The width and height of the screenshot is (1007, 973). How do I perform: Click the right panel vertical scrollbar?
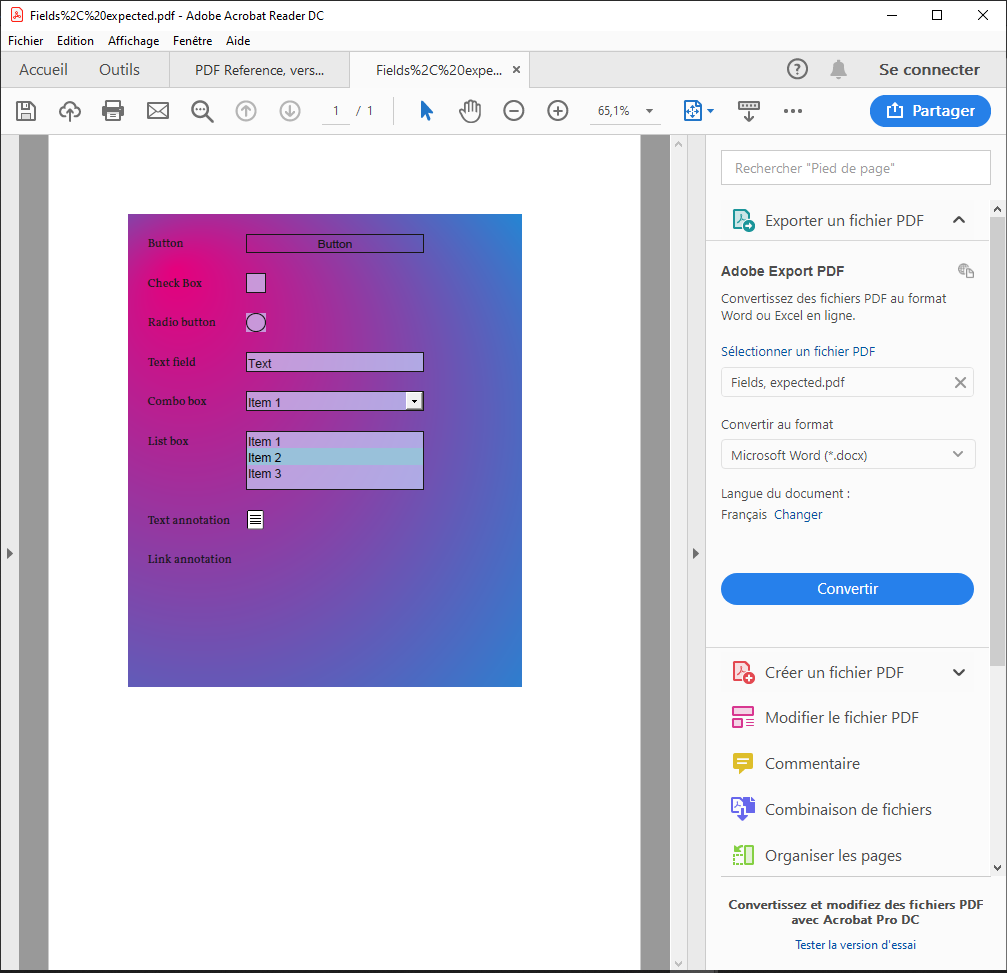click(x=997, y=440)
